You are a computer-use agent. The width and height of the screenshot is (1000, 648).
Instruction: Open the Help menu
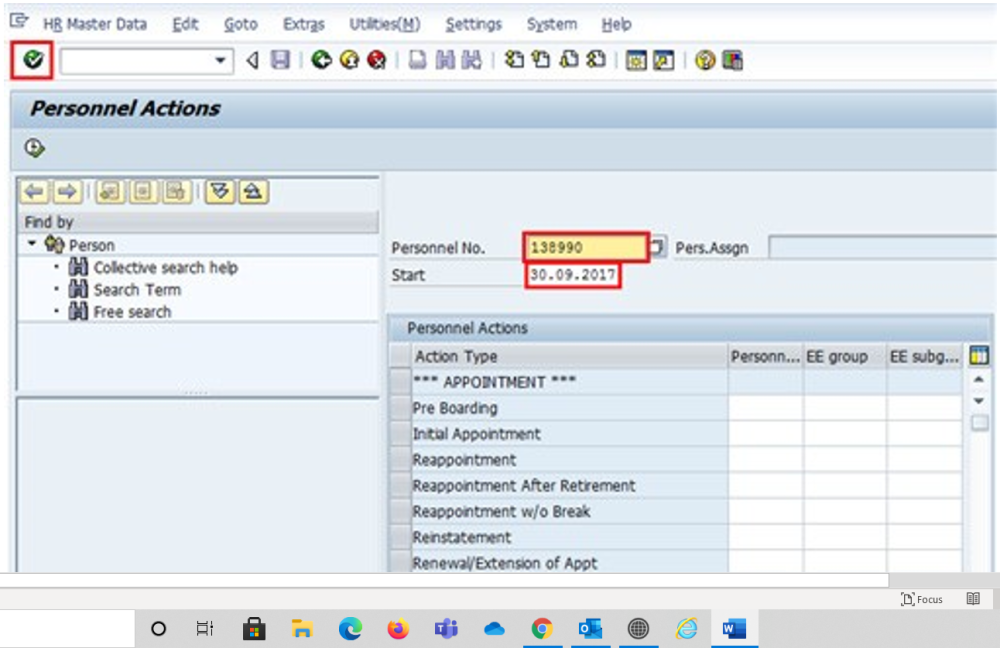tap(616, 24)
